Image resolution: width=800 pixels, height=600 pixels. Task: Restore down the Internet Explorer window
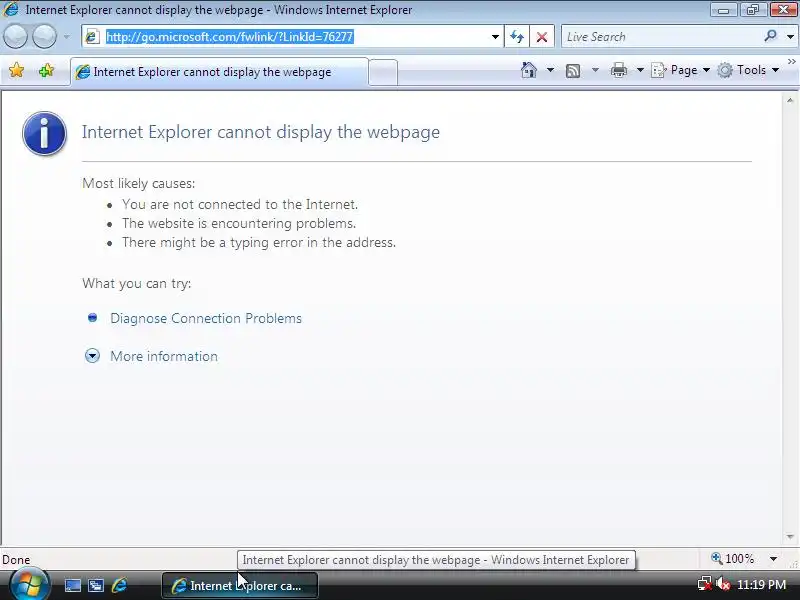tap(753, 10)
